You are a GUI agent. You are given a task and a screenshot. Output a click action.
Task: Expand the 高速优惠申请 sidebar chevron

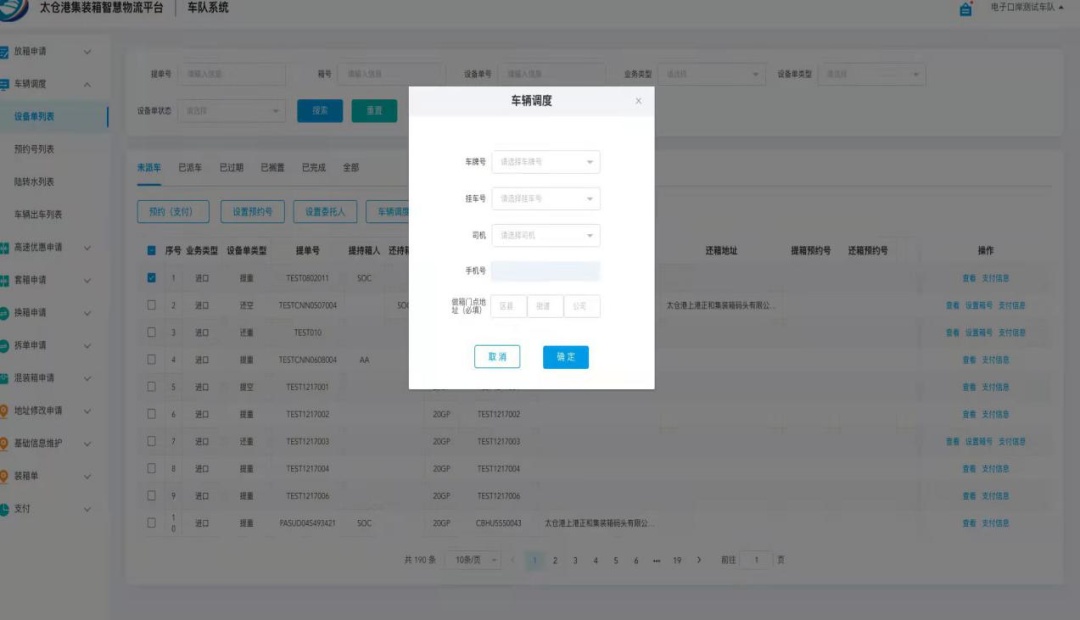[87, 248]
